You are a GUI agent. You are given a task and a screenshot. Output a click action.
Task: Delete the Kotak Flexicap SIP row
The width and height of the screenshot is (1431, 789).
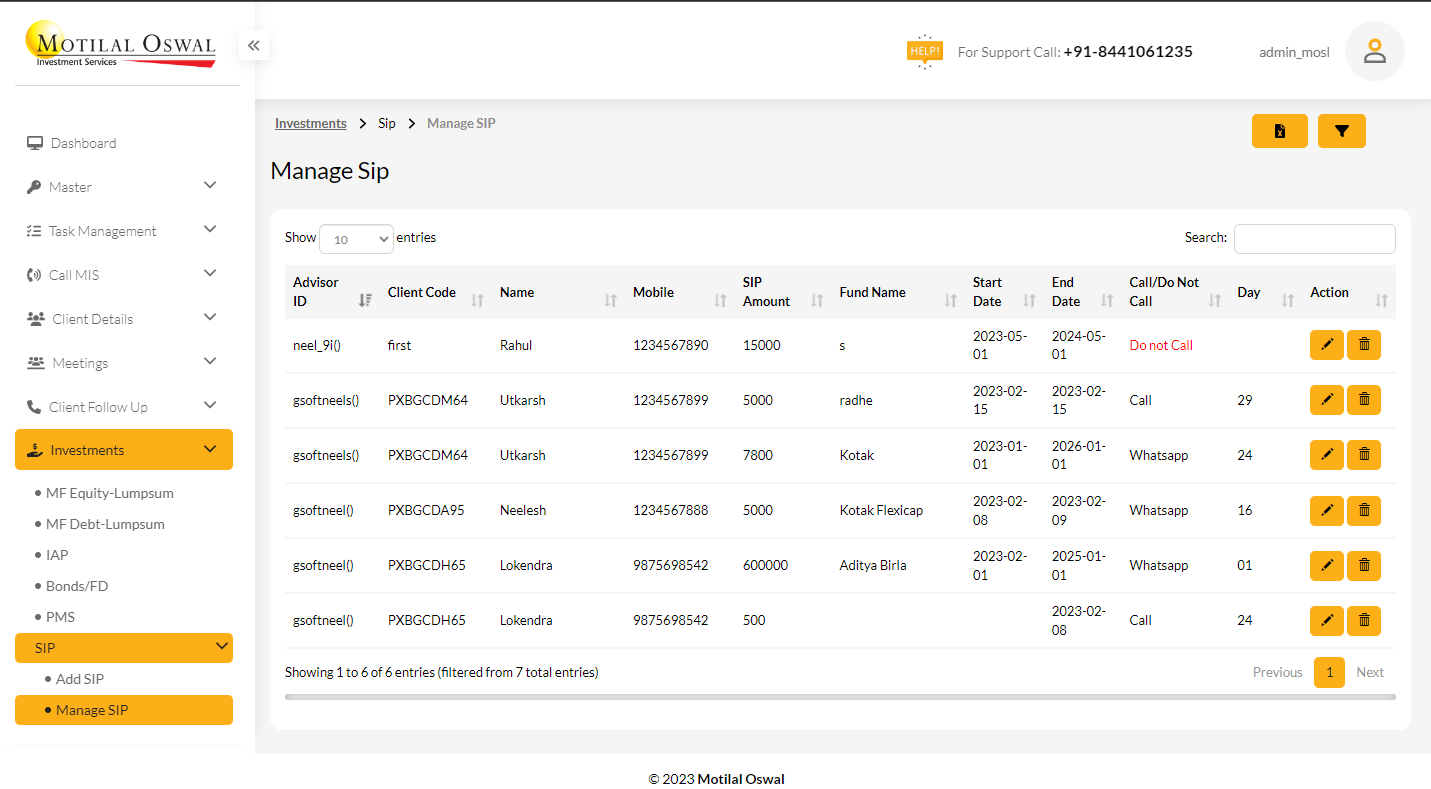1364,510
